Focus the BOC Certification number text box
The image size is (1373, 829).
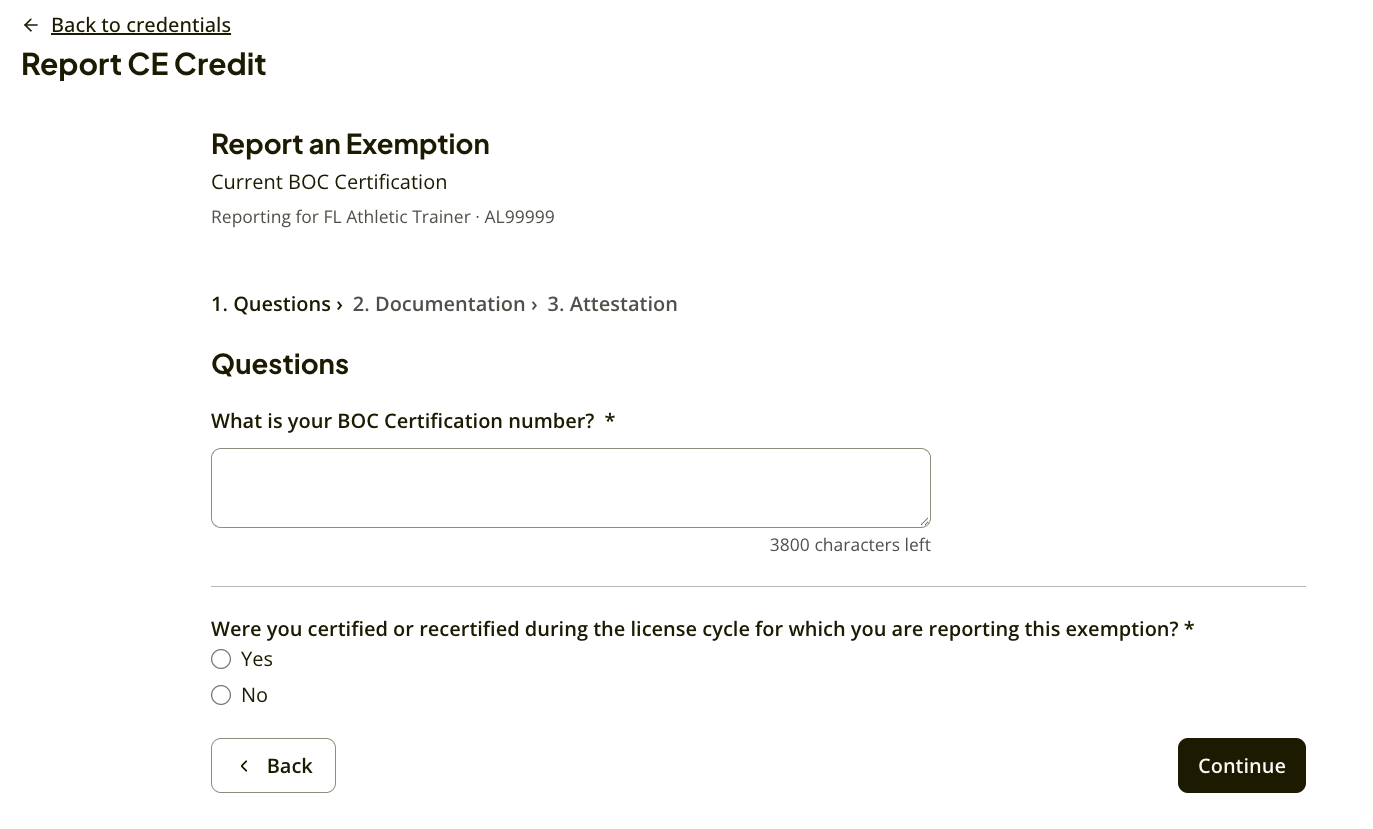point(571,488)
